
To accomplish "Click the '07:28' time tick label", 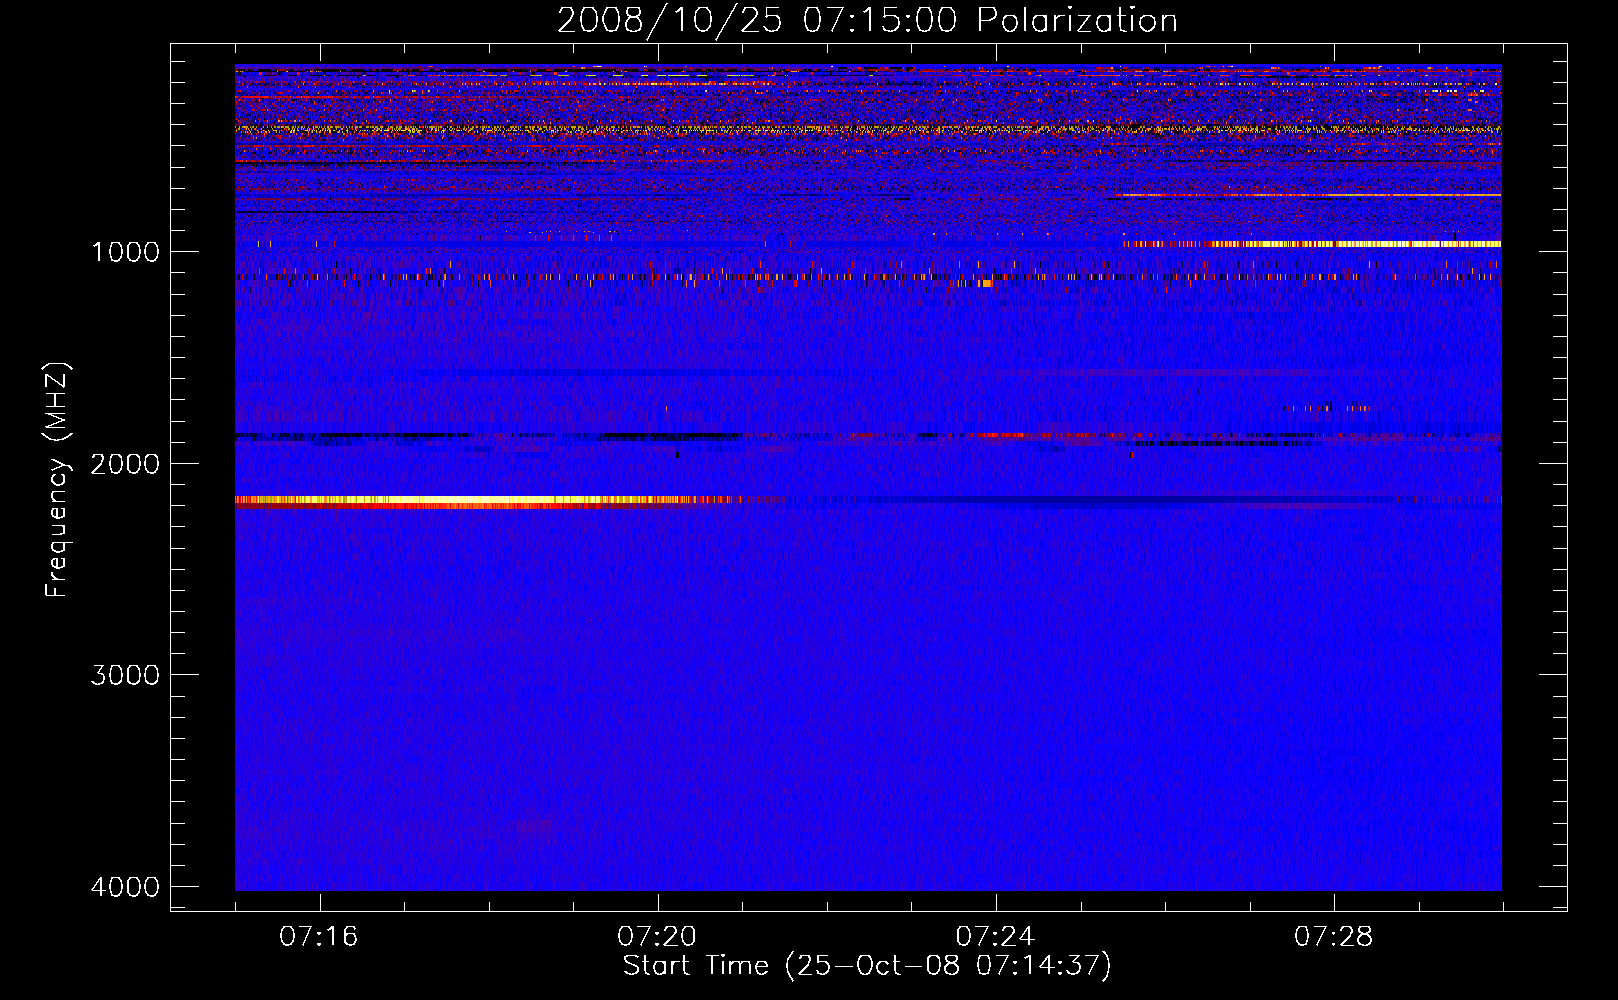I will tap(1334, 937).
